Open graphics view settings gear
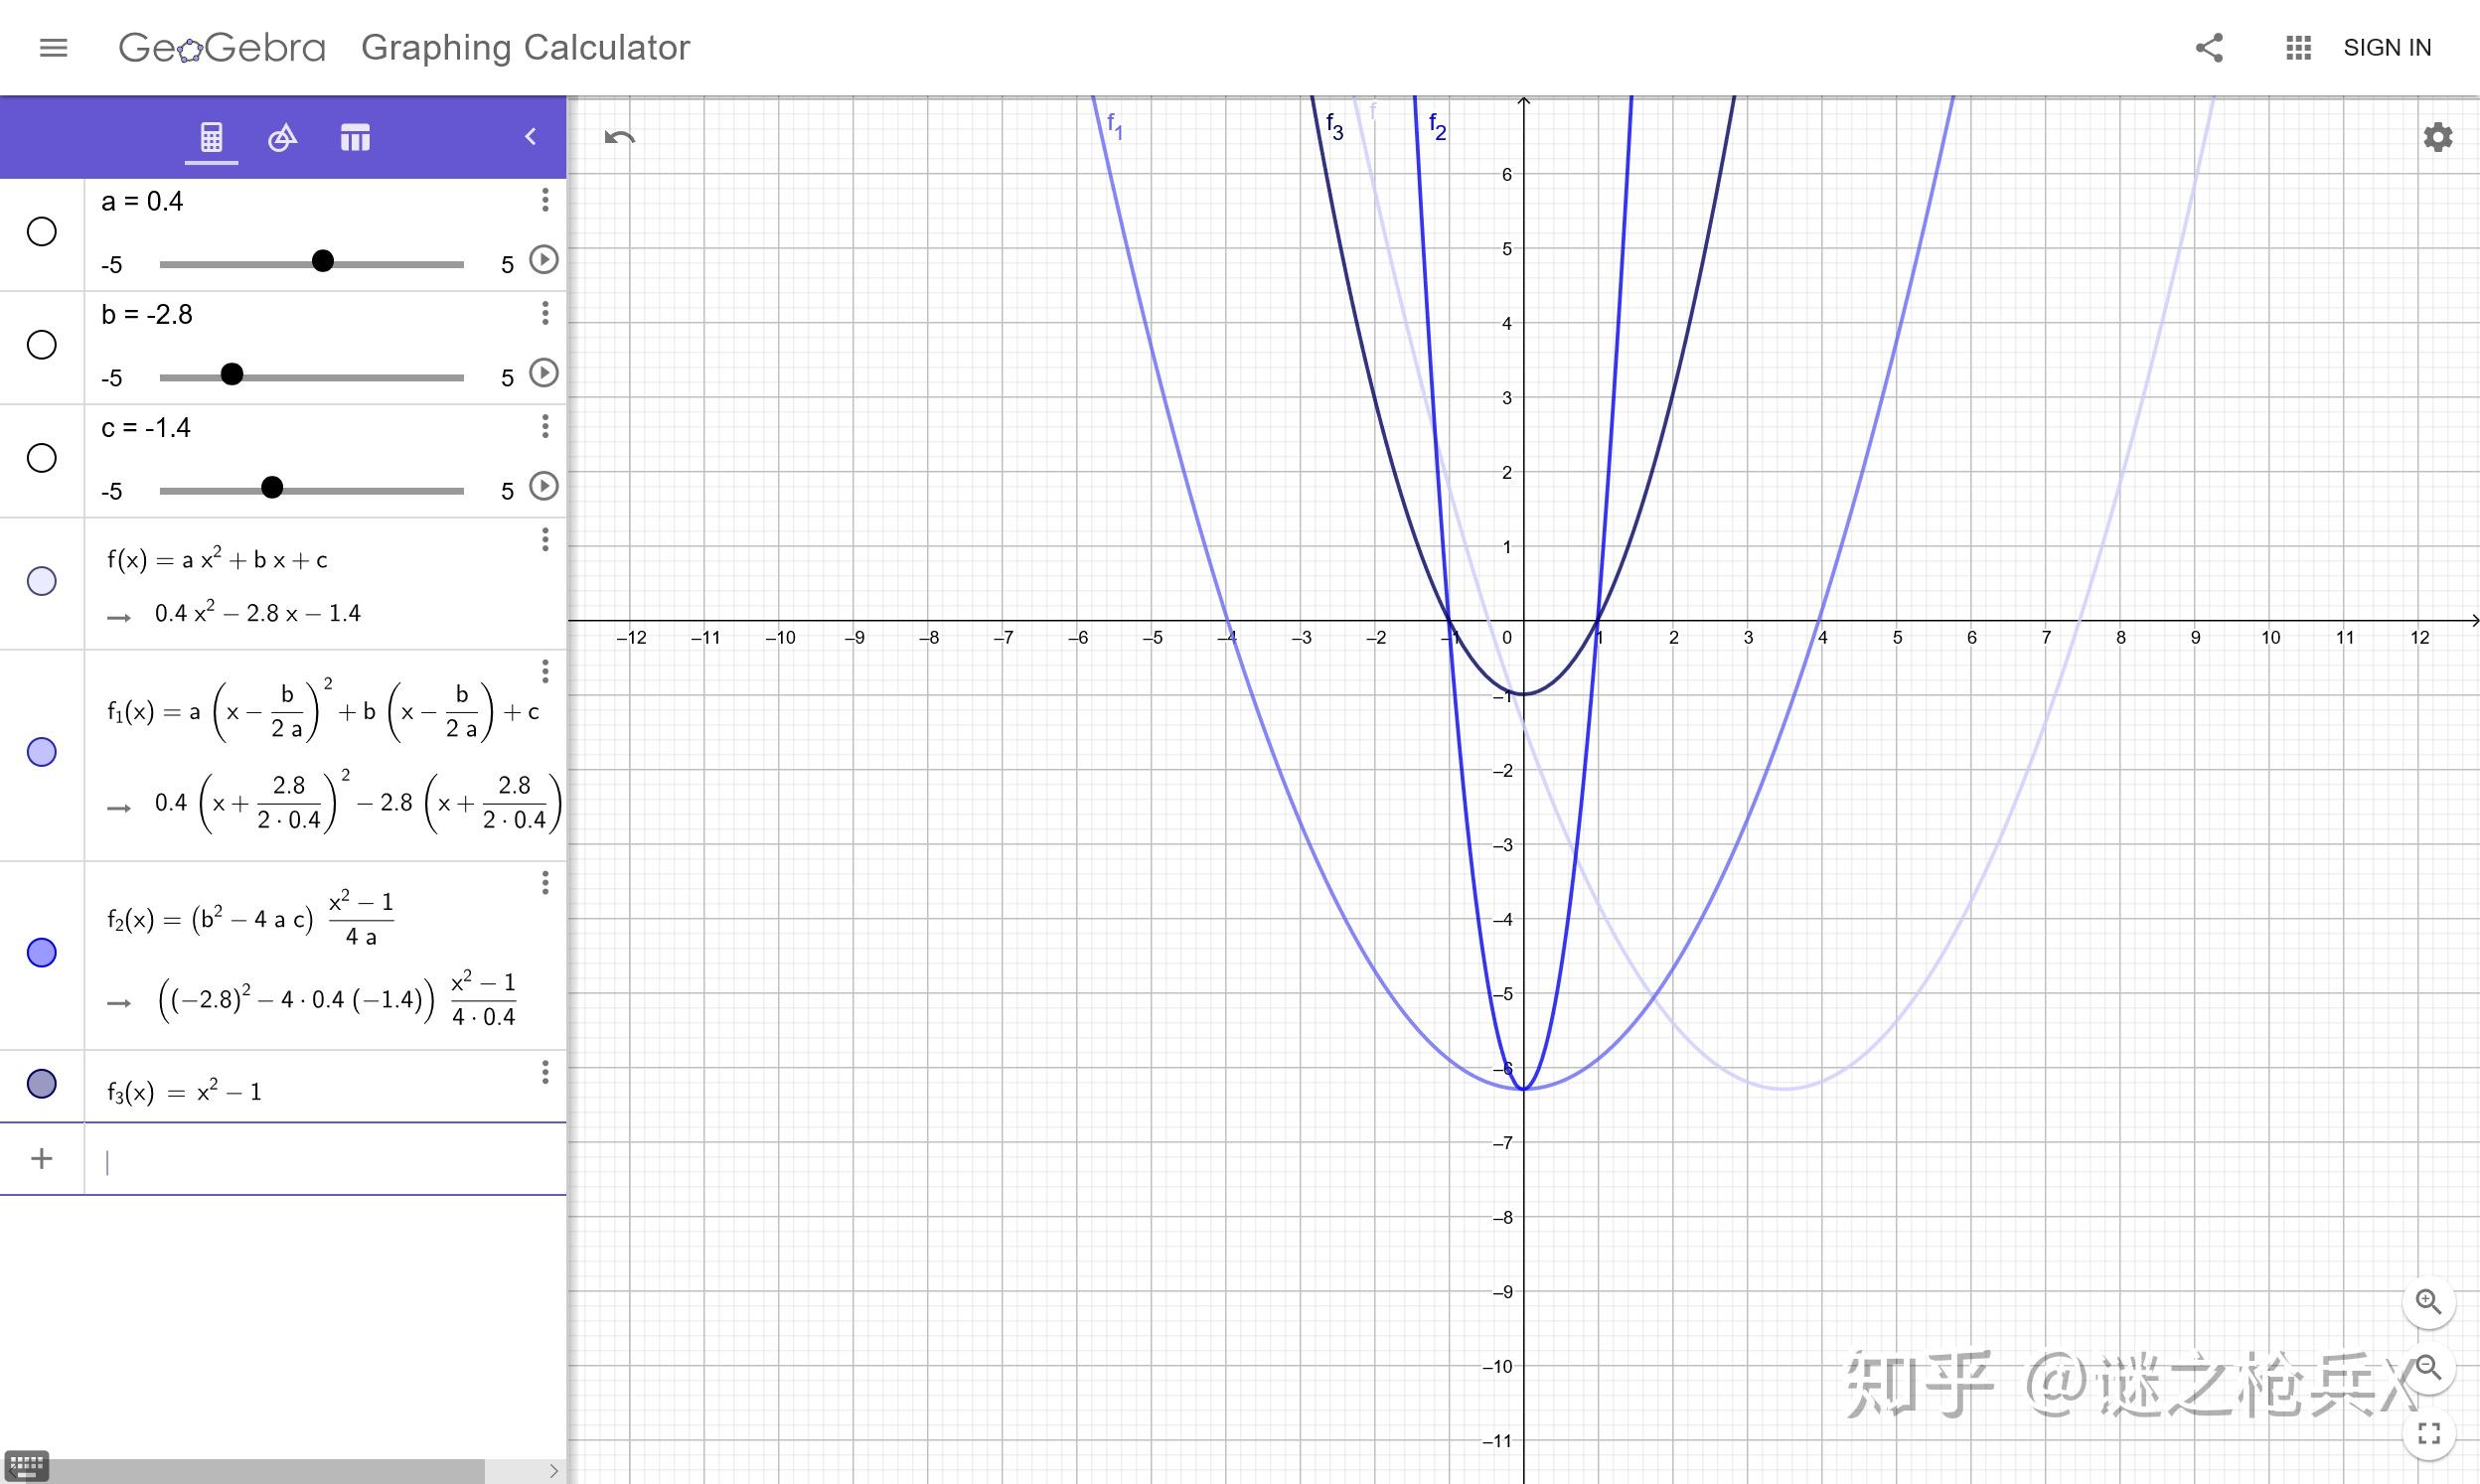The width and height of the screenshot is (2480, 1484). click(x=2437, y=137)
